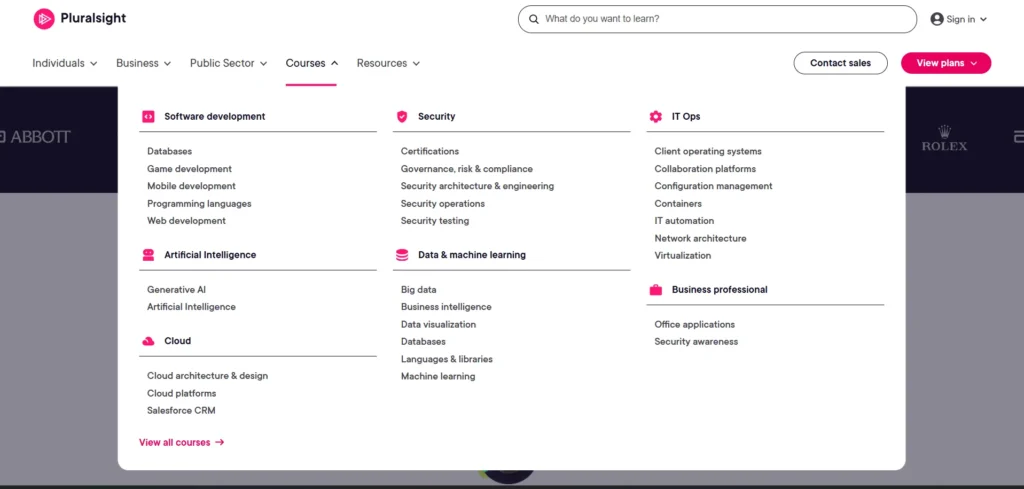
Task: Click the search magnifier icon
Action: tap(533, 19)
